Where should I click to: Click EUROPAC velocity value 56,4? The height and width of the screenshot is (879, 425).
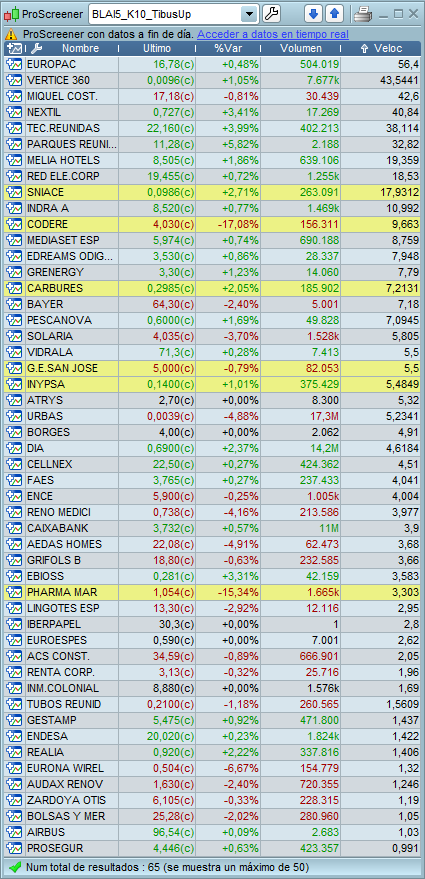[x=407, y=64]
